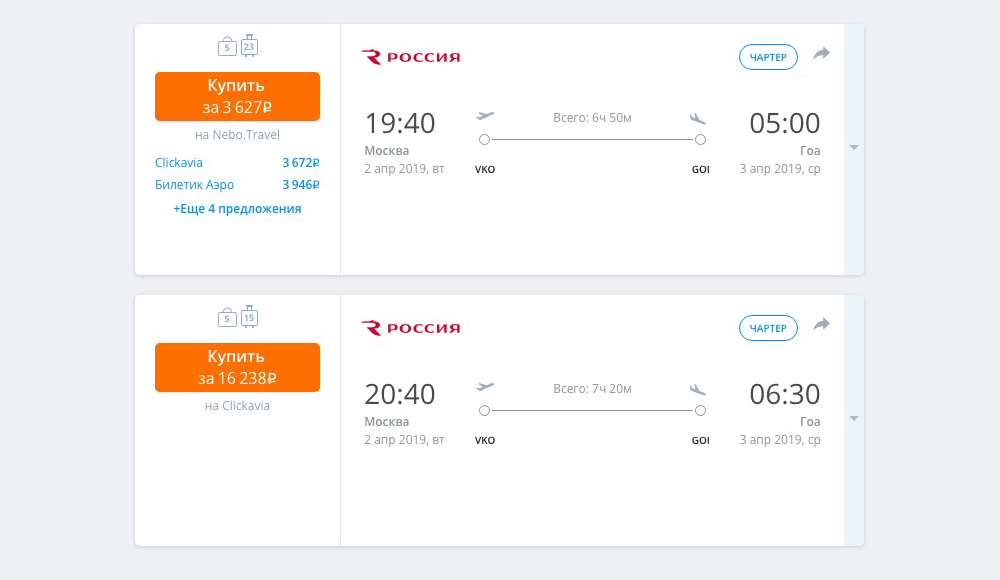
Task: Click the Rossiya airline logo on second ticket
Action: [x=411, y=328]
